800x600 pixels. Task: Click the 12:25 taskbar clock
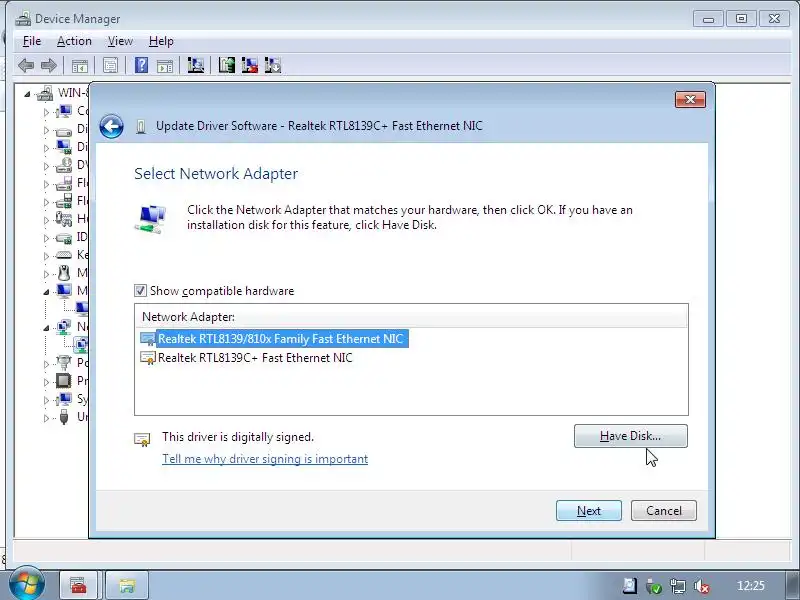pos(751,586)
